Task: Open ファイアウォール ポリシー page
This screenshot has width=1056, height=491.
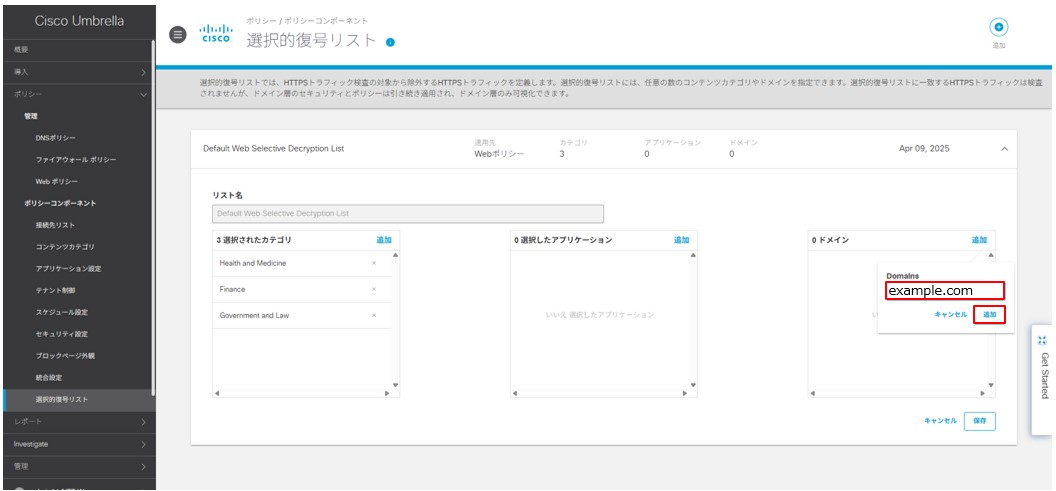Action: pos(76,160)
